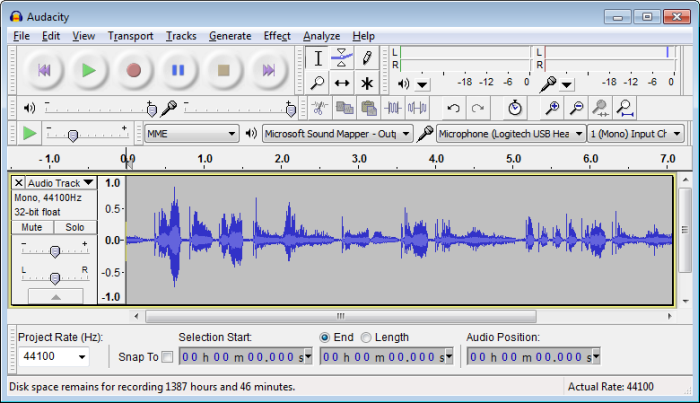Click the Audio Position time field
This screenshot has width=700, height=403.
[533, 357]
